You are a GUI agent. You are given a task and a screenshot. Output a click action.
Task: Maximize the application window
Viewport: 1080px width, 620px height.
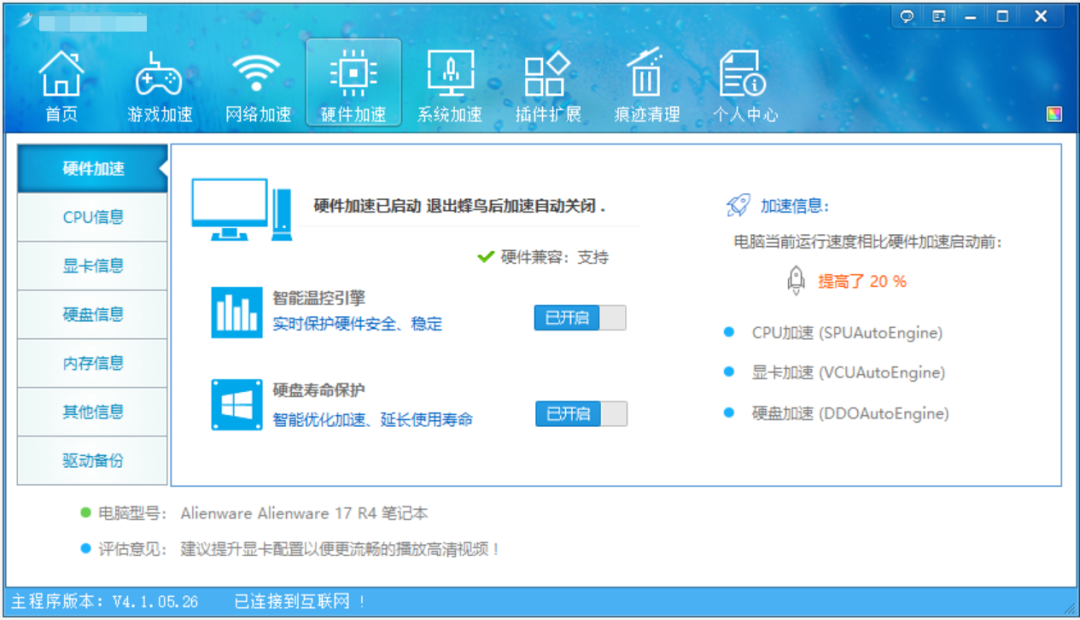[1003, 17]
